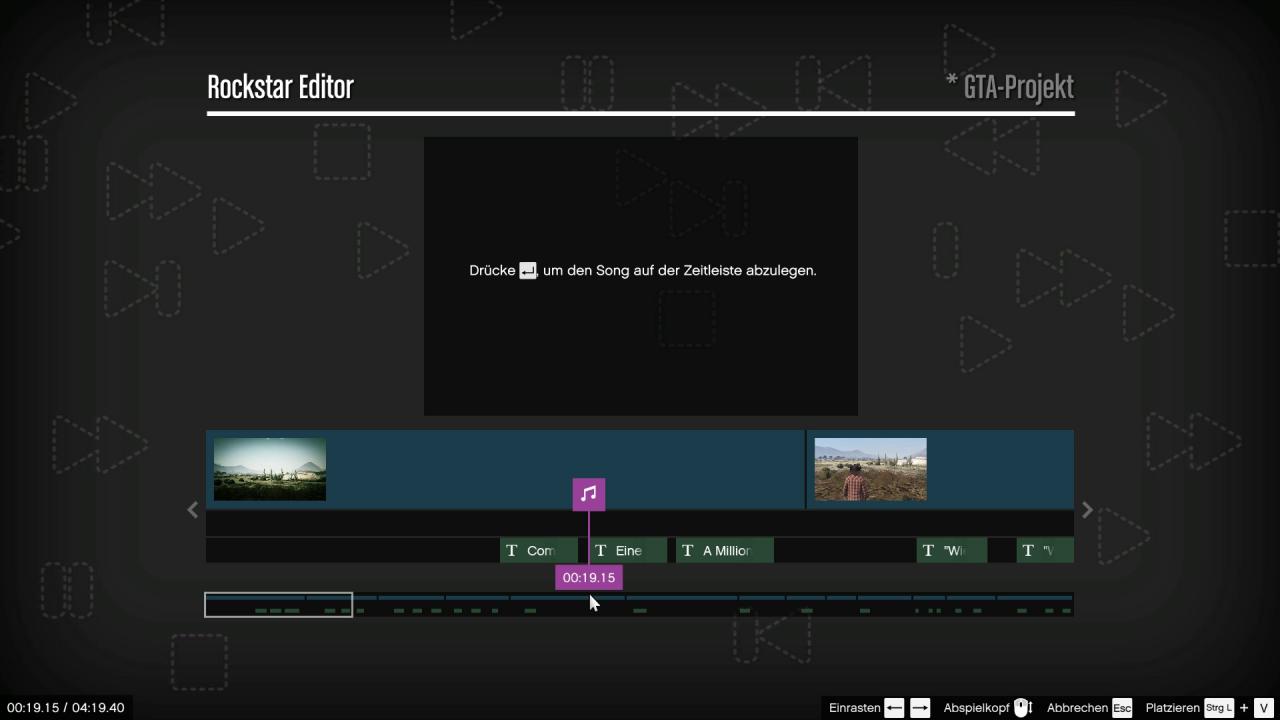Viewport: 1280px width, 720px height.
Task: Open second clip thumbnail with man in plaid
Action: 870,469
